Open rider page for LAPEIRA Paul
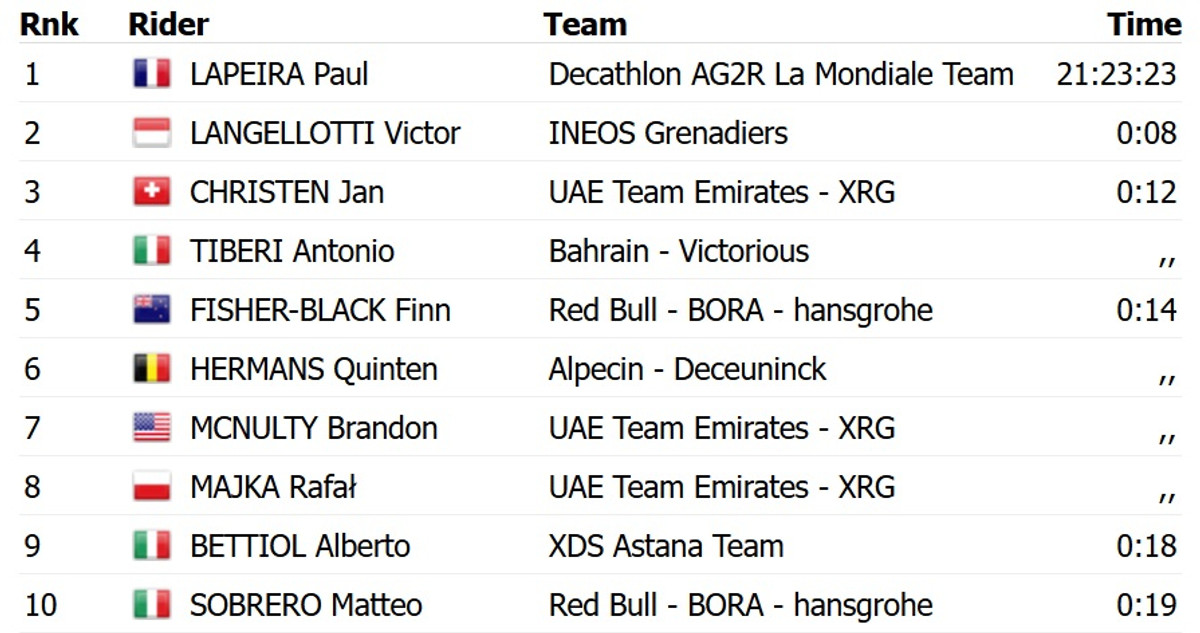1200x633 pixels. (279, 74)
